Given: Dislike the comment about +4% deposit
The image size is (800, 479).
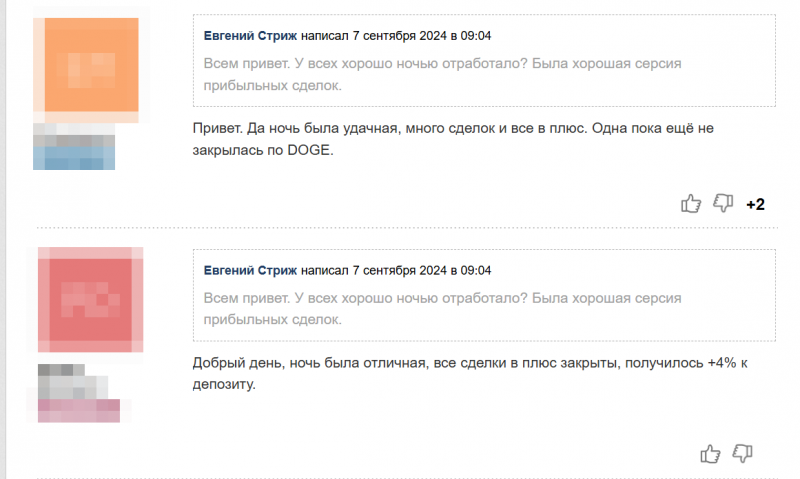Looking at the screenshot, I should (x=743, y=454).
